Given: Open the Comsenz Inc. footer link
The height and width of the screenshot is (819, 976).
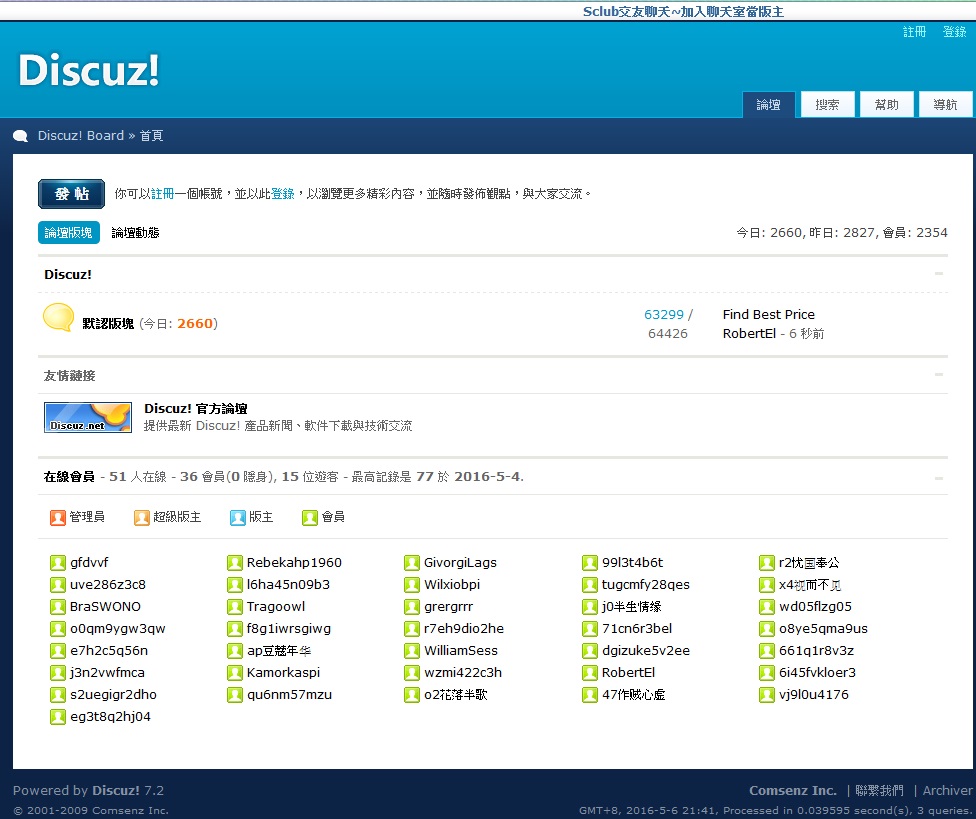Looking at the screenshot, I should (x=793, y=790).
